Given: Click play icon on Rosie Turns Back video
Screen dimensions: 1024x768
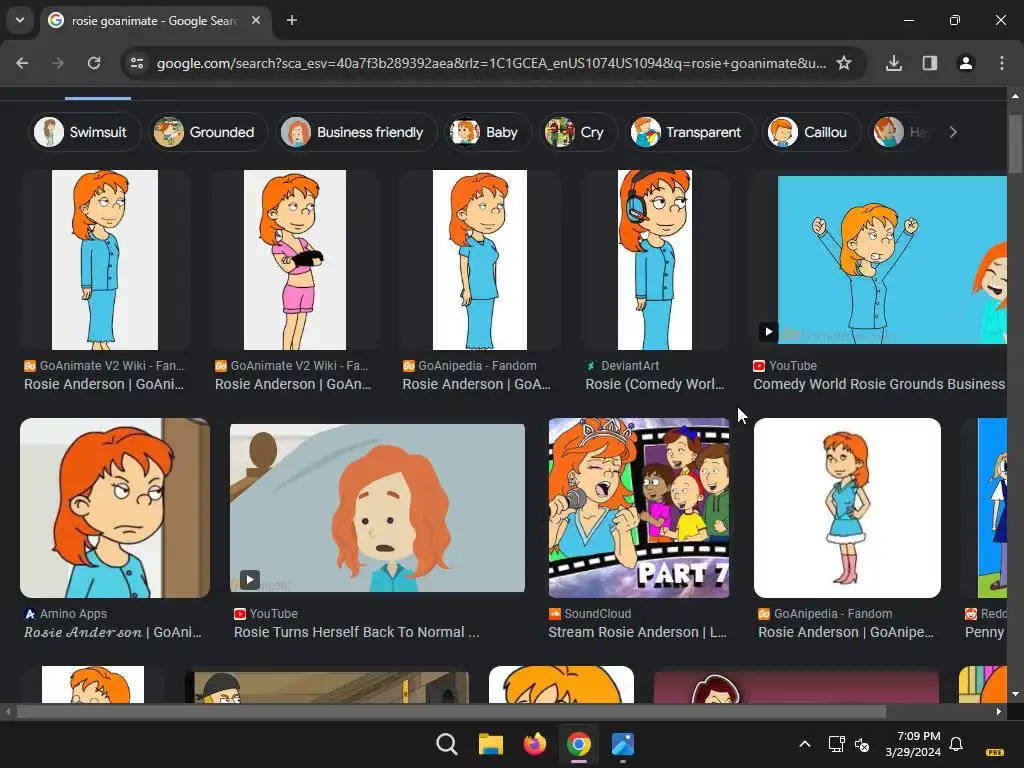Looking at the screenshot, I should 249,580.
